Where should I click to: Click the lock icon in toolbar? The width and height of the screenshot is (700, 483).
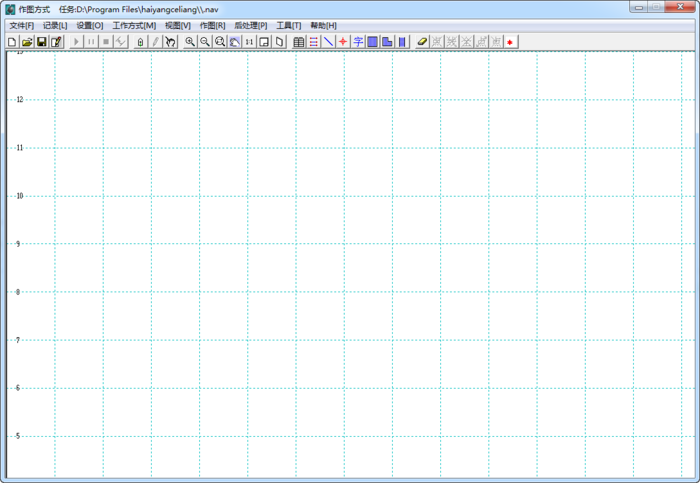click(140, 42)
